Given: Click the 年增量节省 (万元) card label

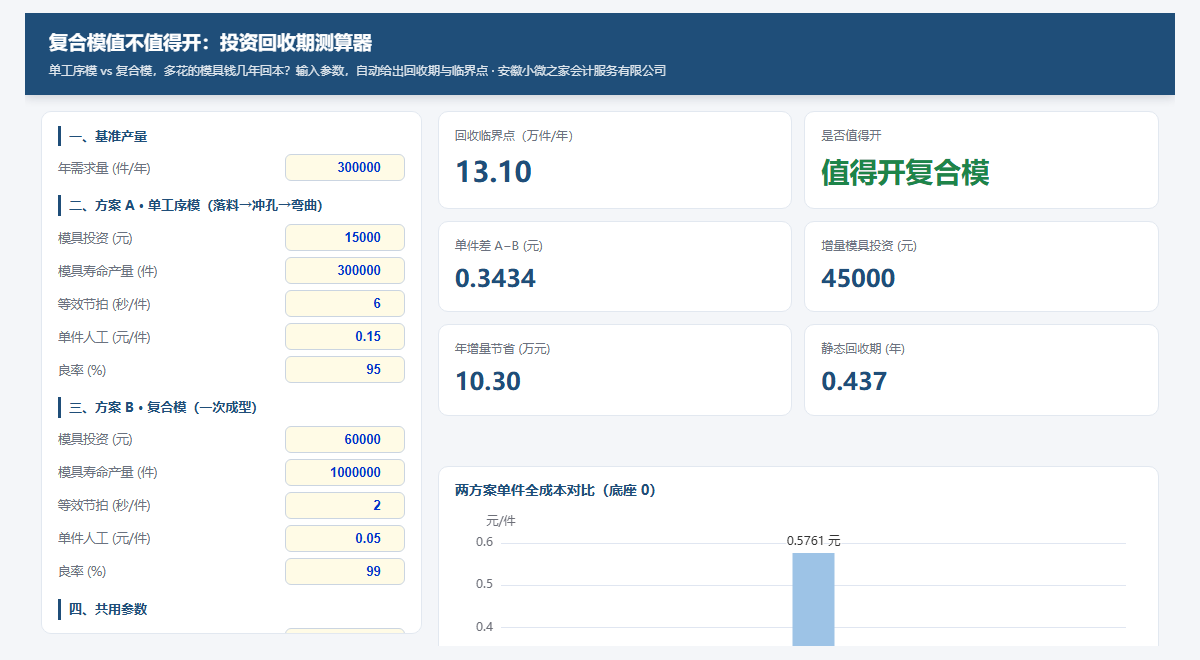Looking at the screenshot, I should click(x=502, y=349).
